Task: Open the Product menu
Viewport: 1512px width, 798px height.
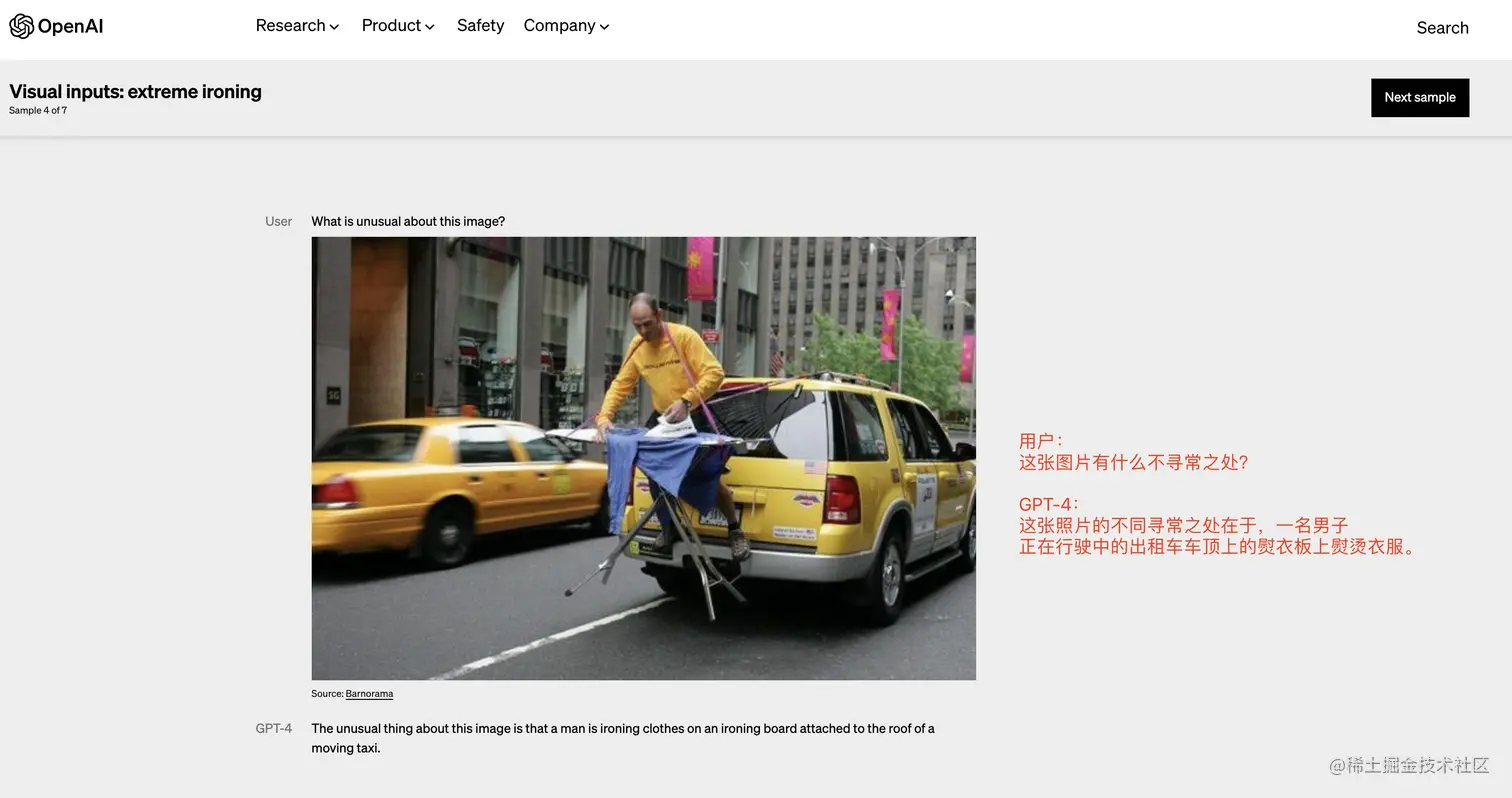Action: pos(391,26)
